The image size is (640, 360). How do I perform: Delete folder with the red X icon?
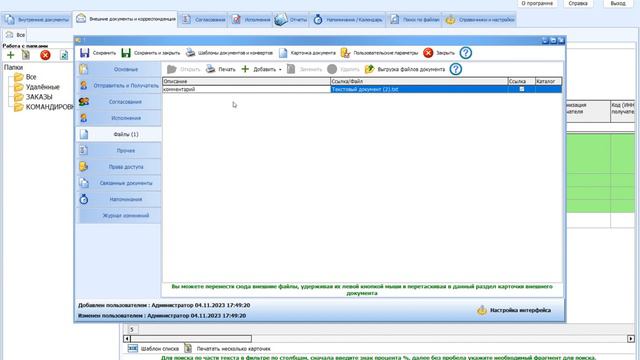pyautogui.click(x=45, y=55)
